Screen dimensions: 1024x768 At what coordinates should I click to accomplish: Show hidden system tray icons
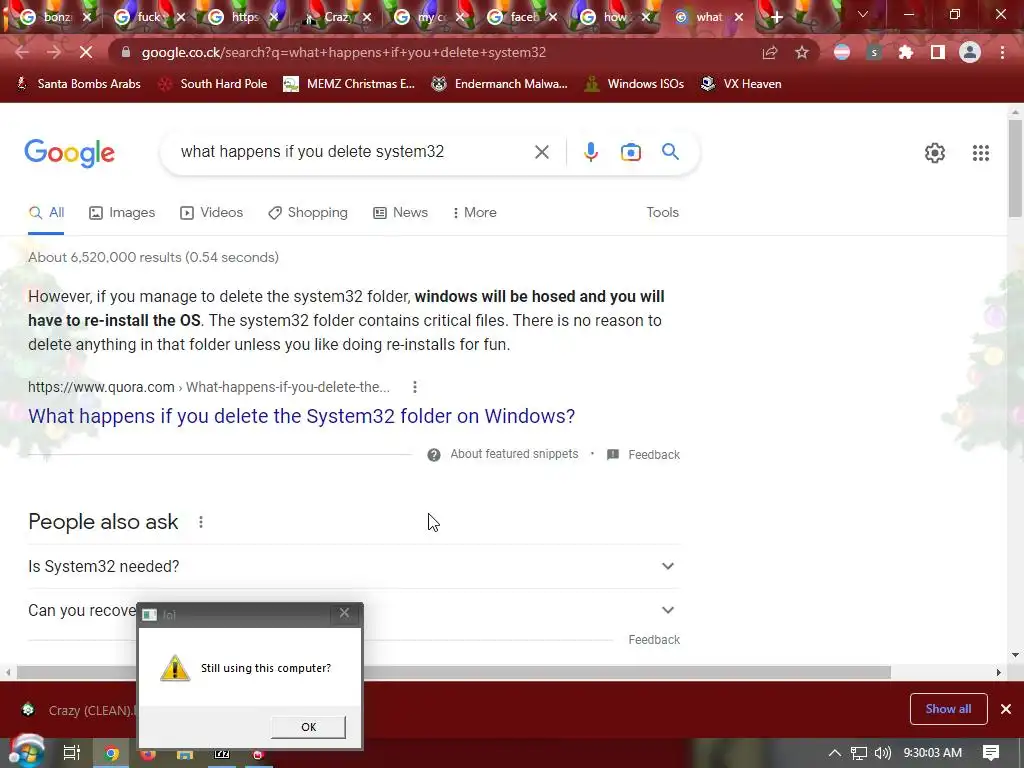click(835, 753)
